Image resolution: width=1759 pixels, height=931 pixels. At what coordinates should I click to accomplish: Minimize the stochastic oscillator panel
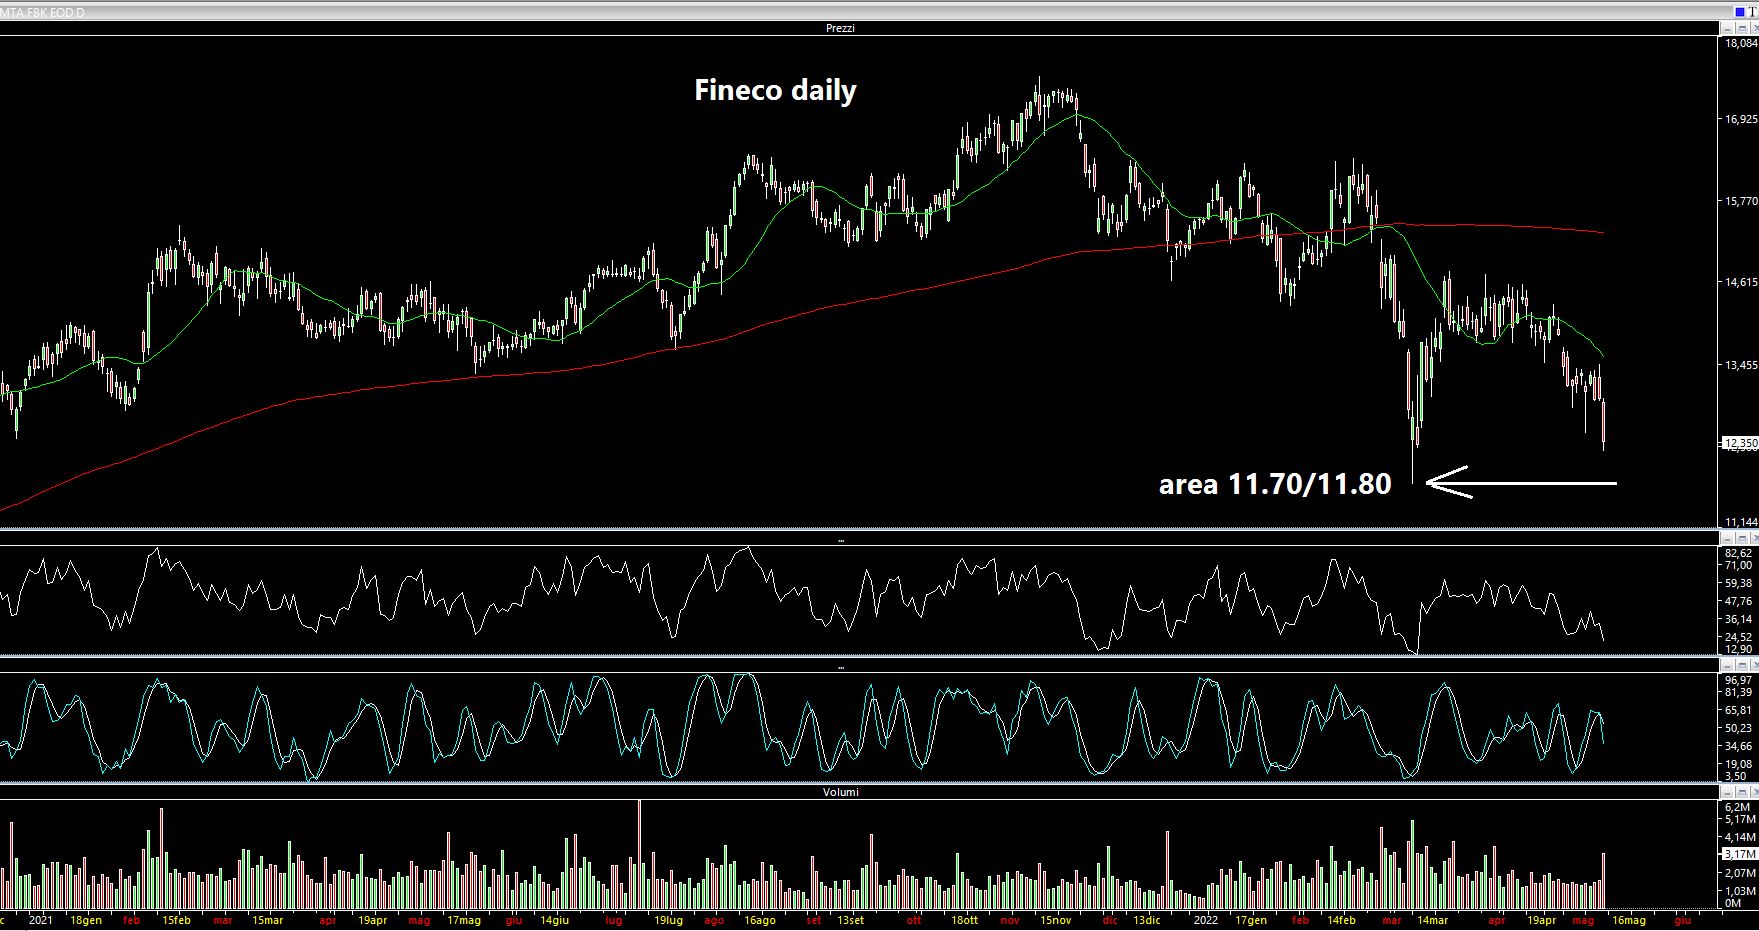tap(1727, 666)
